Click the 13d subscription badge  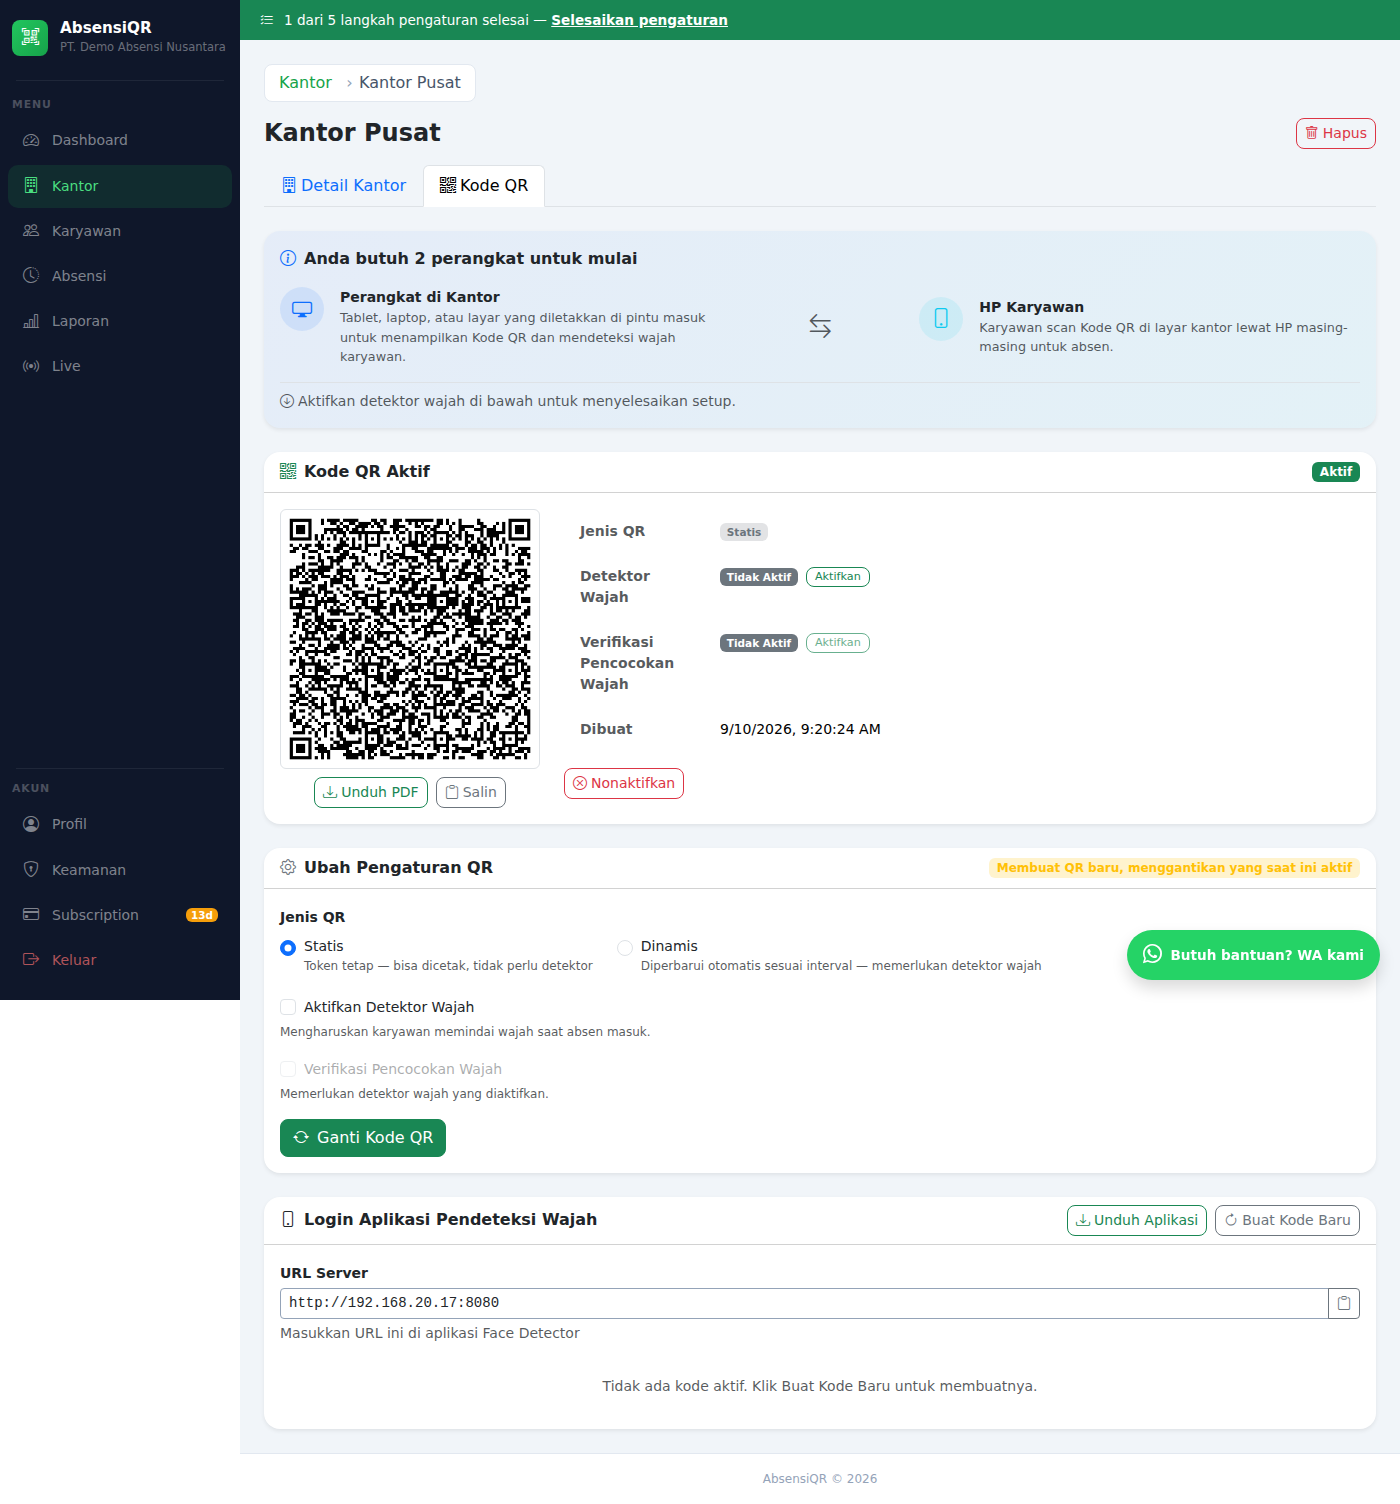(202, 915)
